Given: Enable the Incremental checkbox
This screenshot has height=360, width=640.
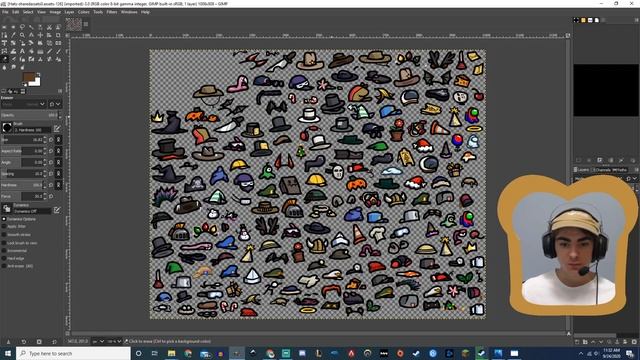Looking at the screenshot, I should [4, 251].
